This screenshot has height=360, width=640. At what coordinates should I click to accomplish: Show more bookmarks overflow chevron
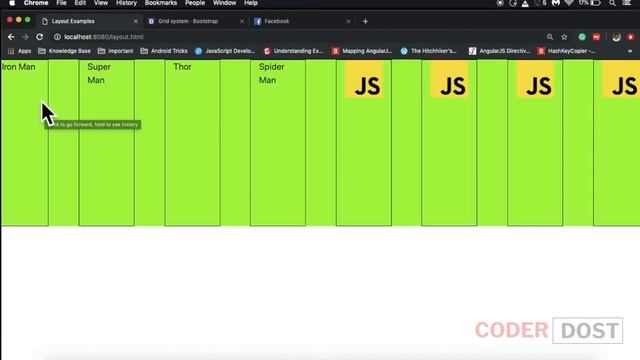tap(630, 51)
